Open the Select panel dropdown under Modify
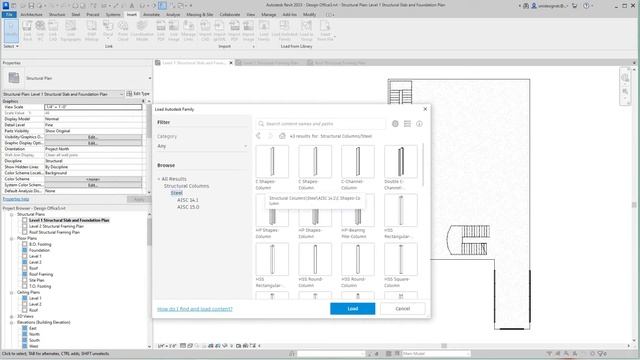 [11, 47]
